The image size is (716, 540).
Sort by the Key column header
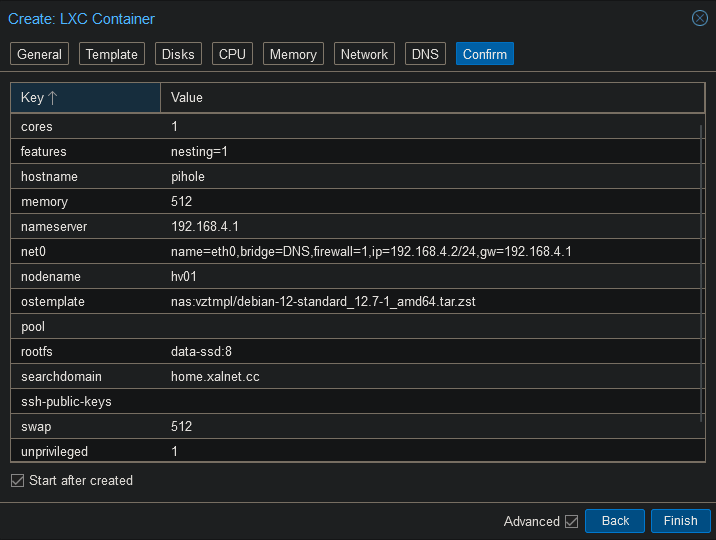click(85, 98)
